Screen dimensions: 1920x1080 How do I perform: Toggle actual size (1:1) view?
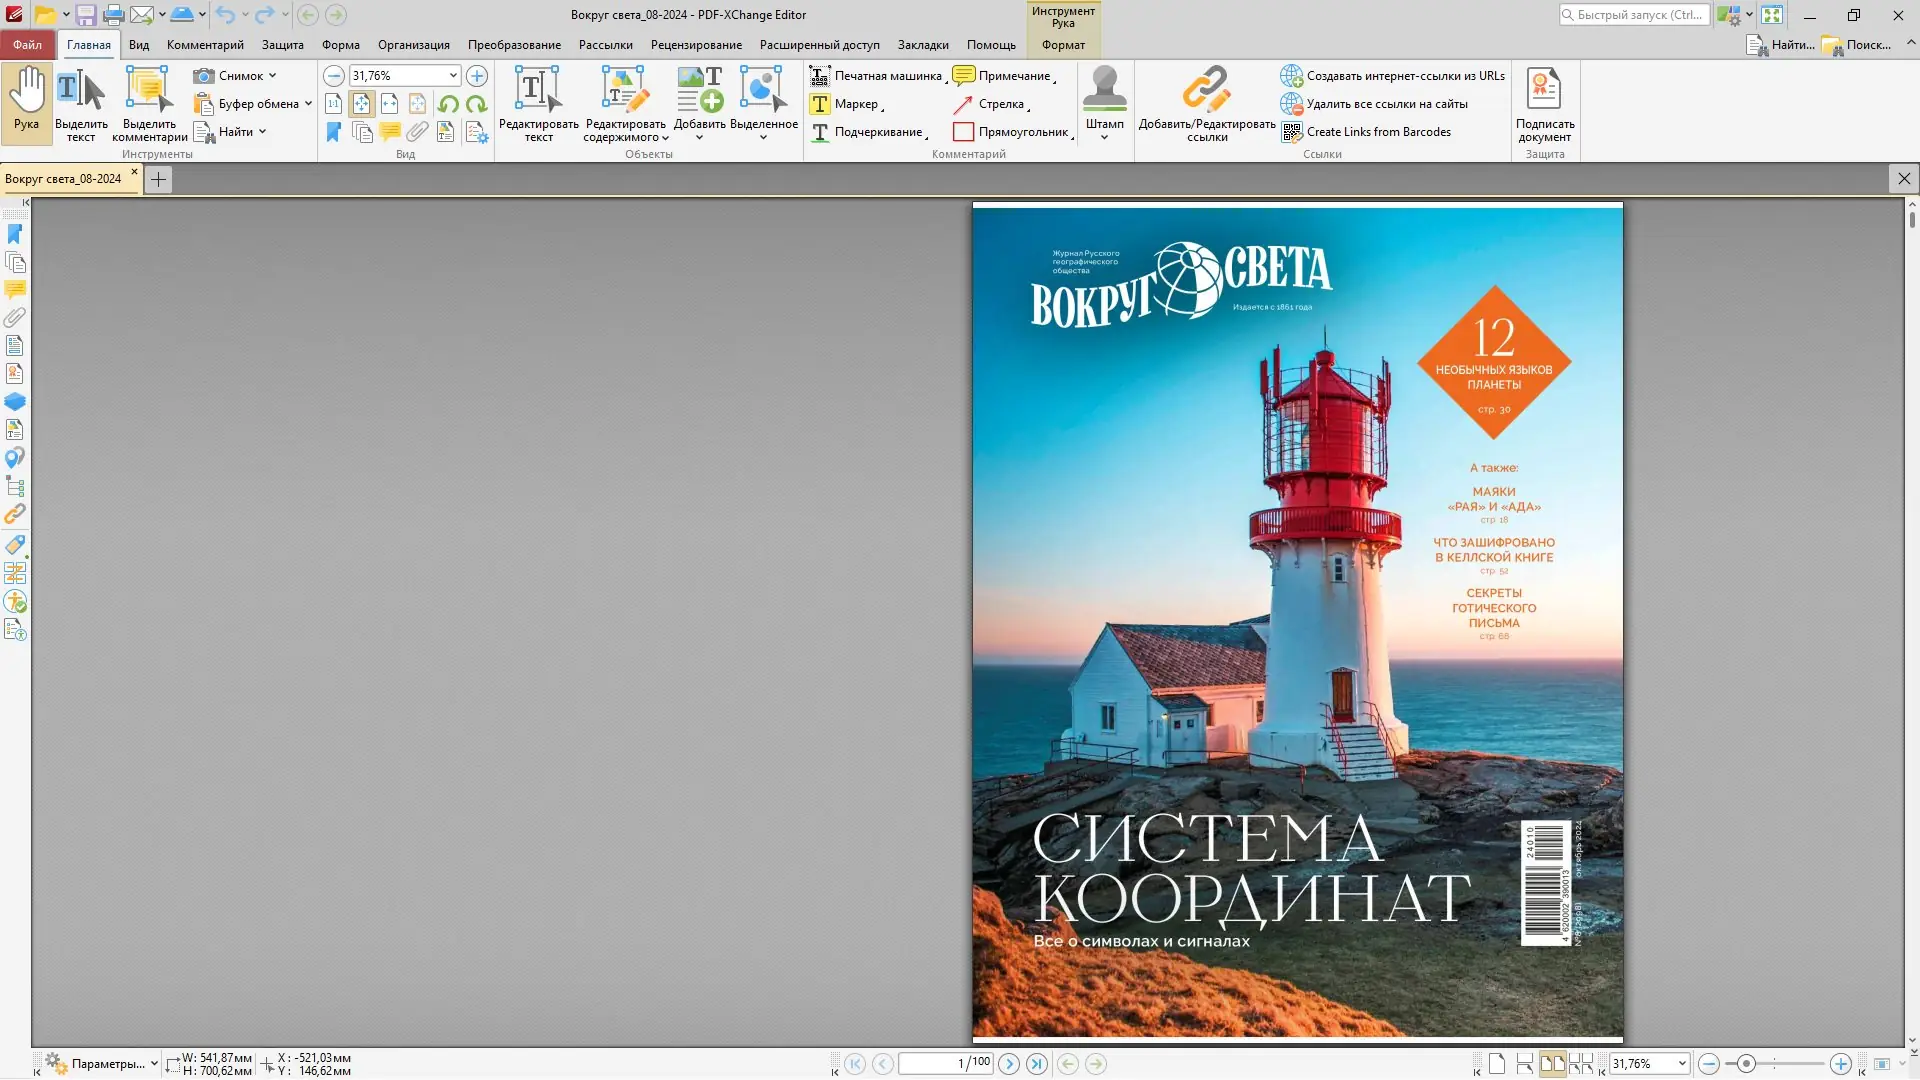pos(333,103)
